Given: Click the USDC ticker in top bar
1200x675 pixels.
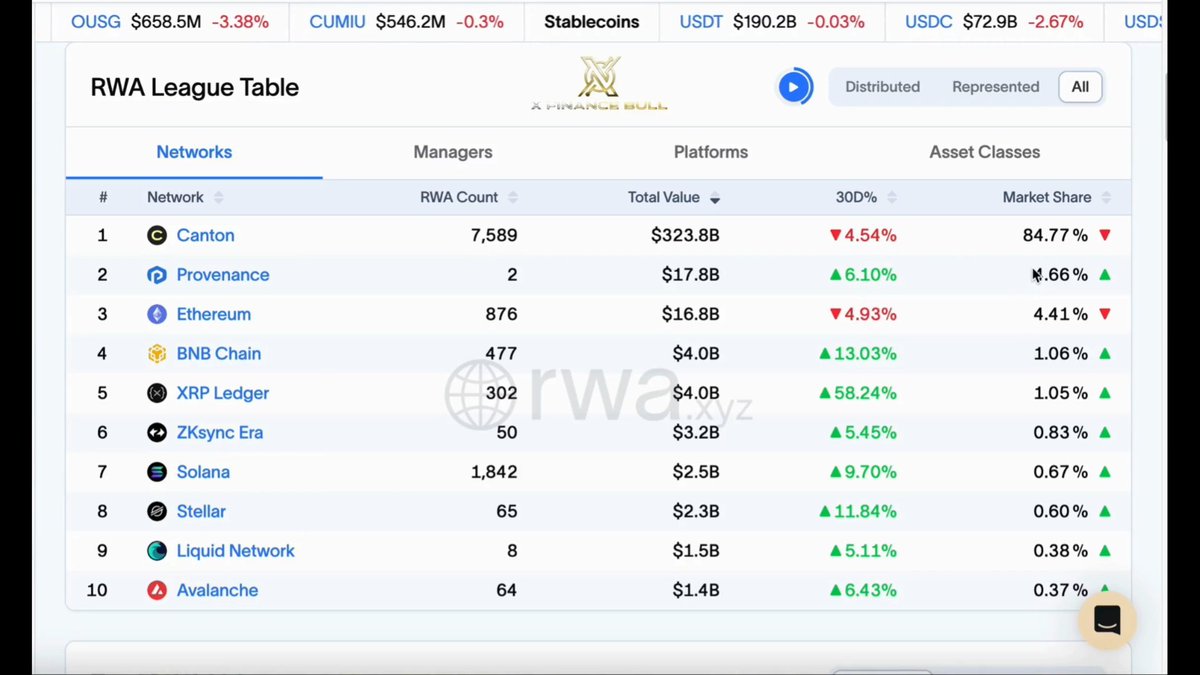Looking at the screenshot, I should 929,21.
